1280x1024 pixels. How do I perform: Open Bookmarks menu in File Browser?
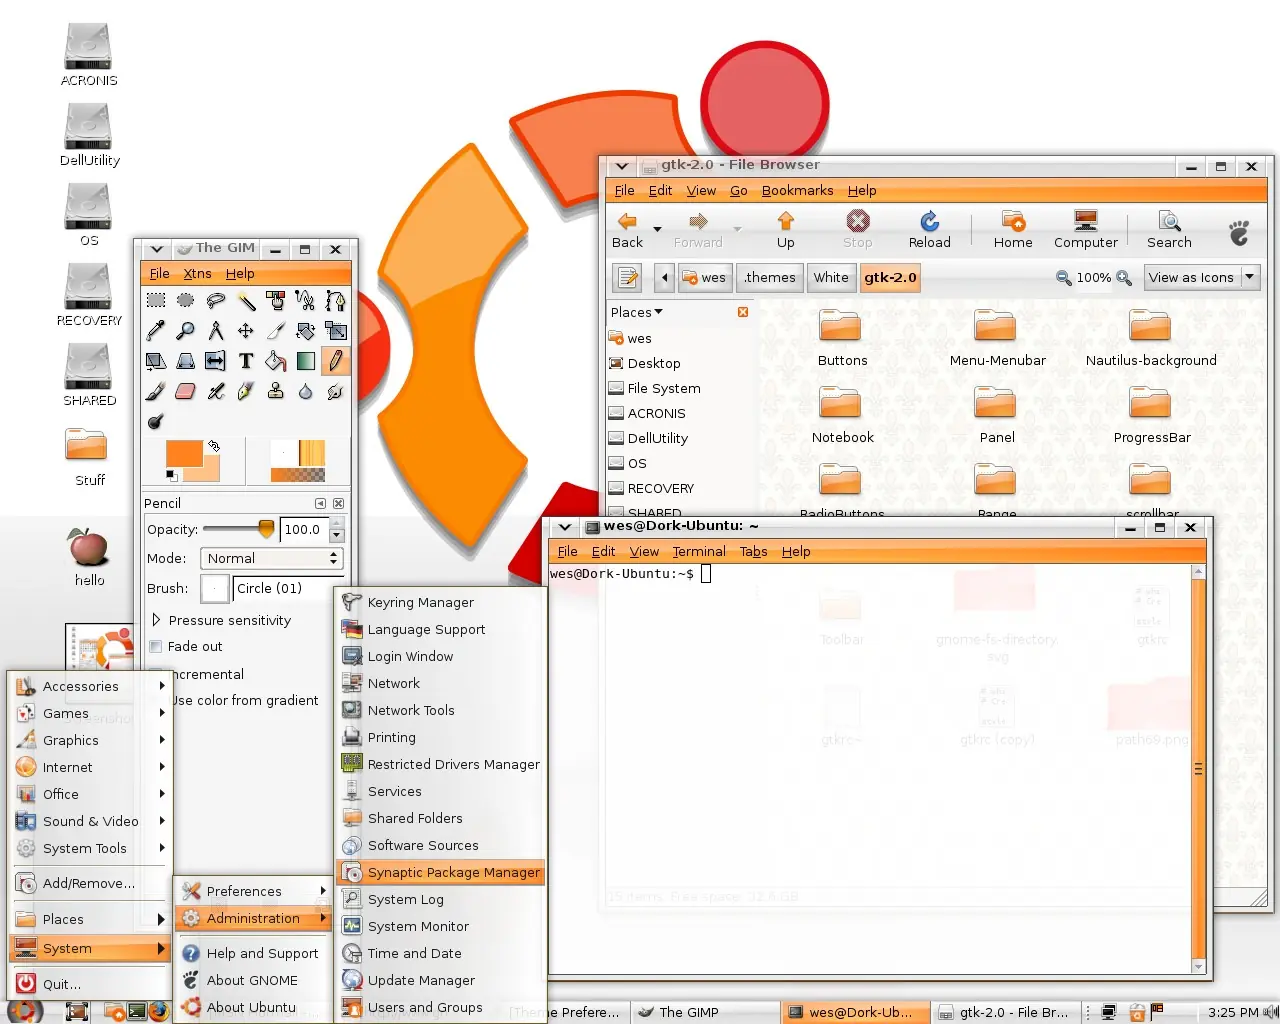pos(797,191)
